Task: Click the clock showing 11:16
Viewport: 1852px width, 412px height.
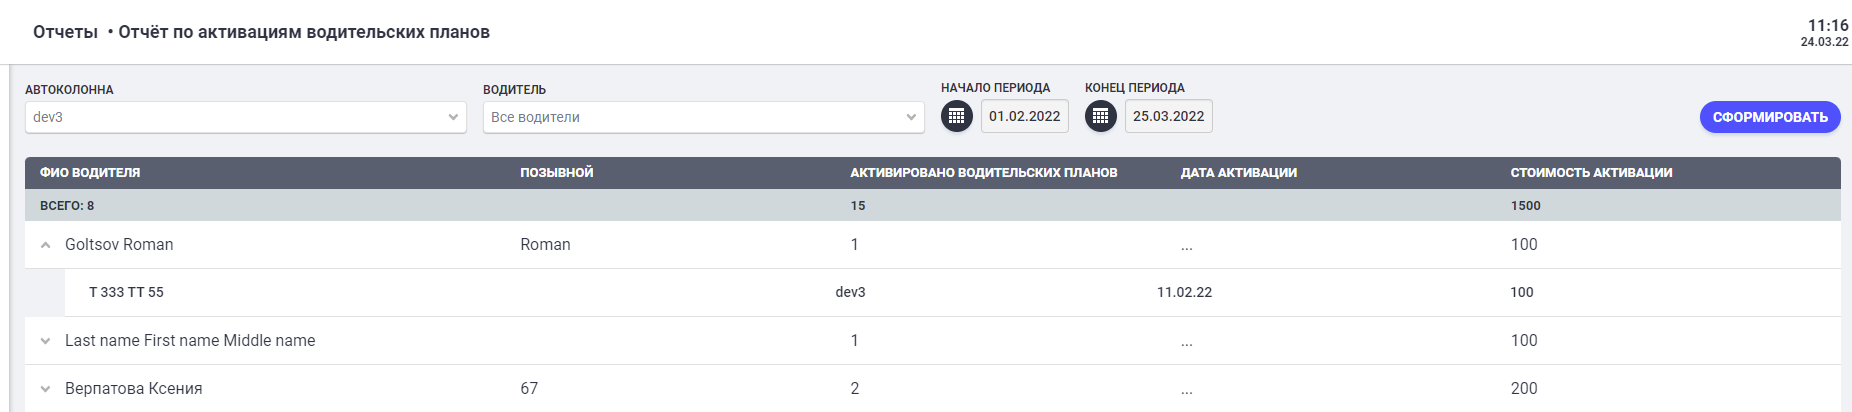Action: [x=1827, y=25]
